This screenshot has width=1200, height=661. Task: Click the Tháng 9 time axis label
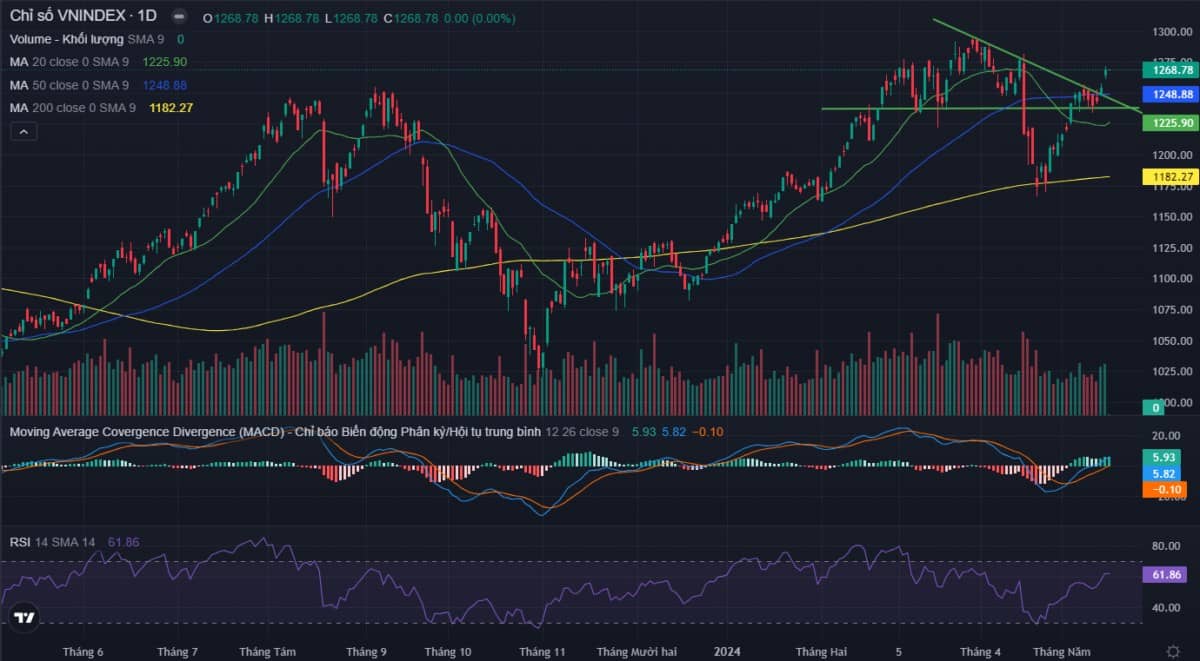pyautogui.click(x=367, y=651)
